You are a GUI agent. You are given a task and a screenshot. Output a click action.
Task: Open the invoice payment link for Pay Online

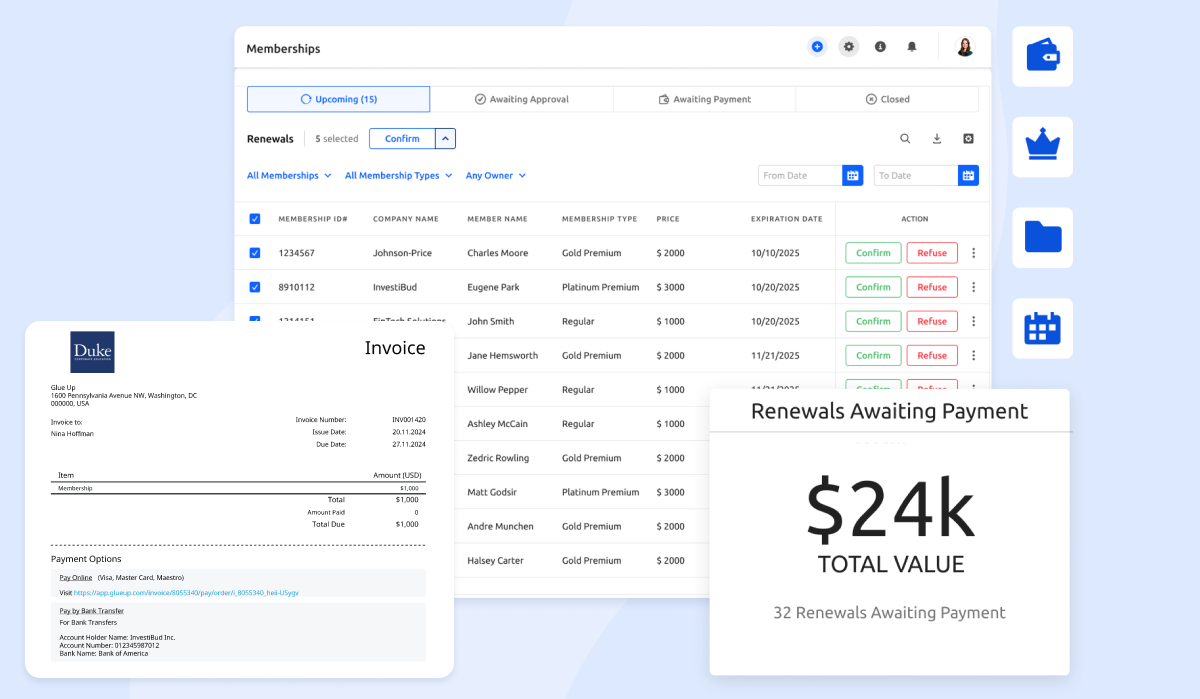tap(75, 577)
